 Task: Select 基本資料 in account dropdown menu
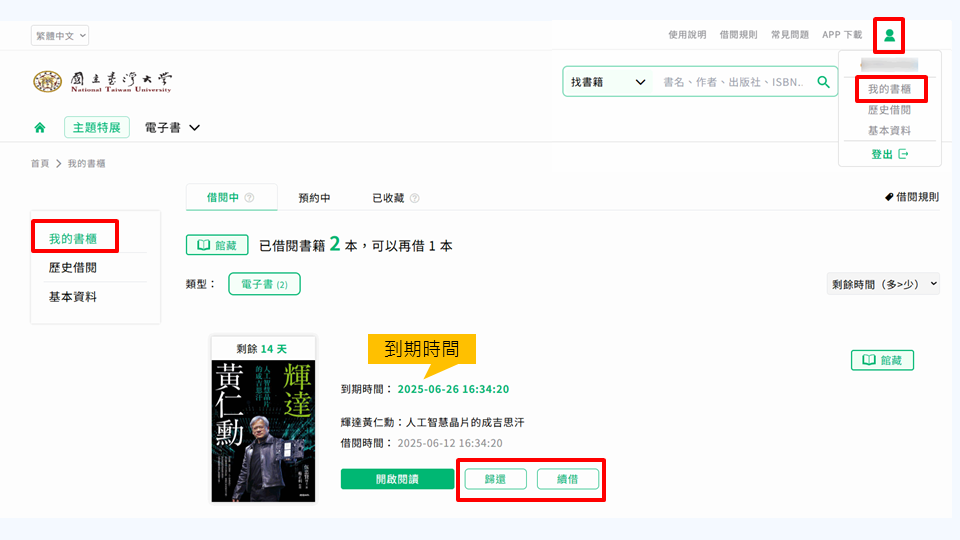point(890,130)
